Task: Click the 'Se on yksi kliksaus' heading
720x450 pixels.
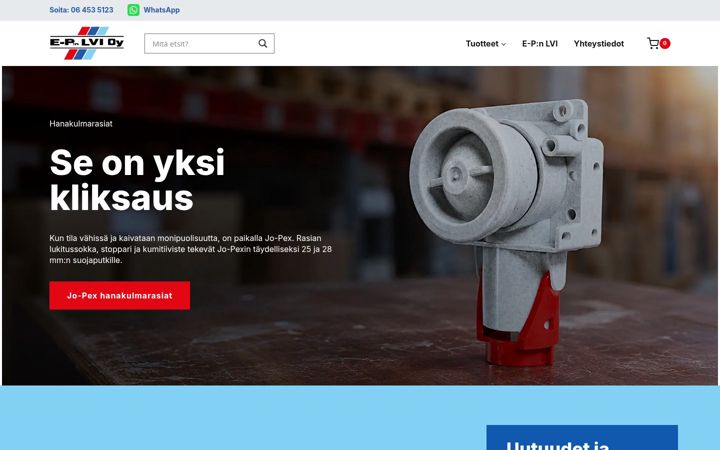Action: [x=137, y=180]
